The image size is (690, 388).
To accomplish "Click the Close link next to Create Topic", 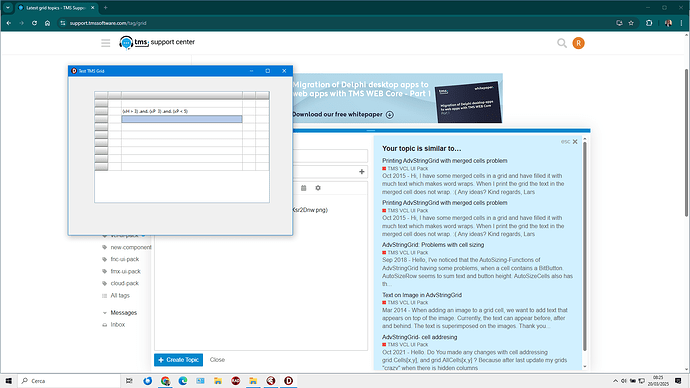I will [217, 360].
